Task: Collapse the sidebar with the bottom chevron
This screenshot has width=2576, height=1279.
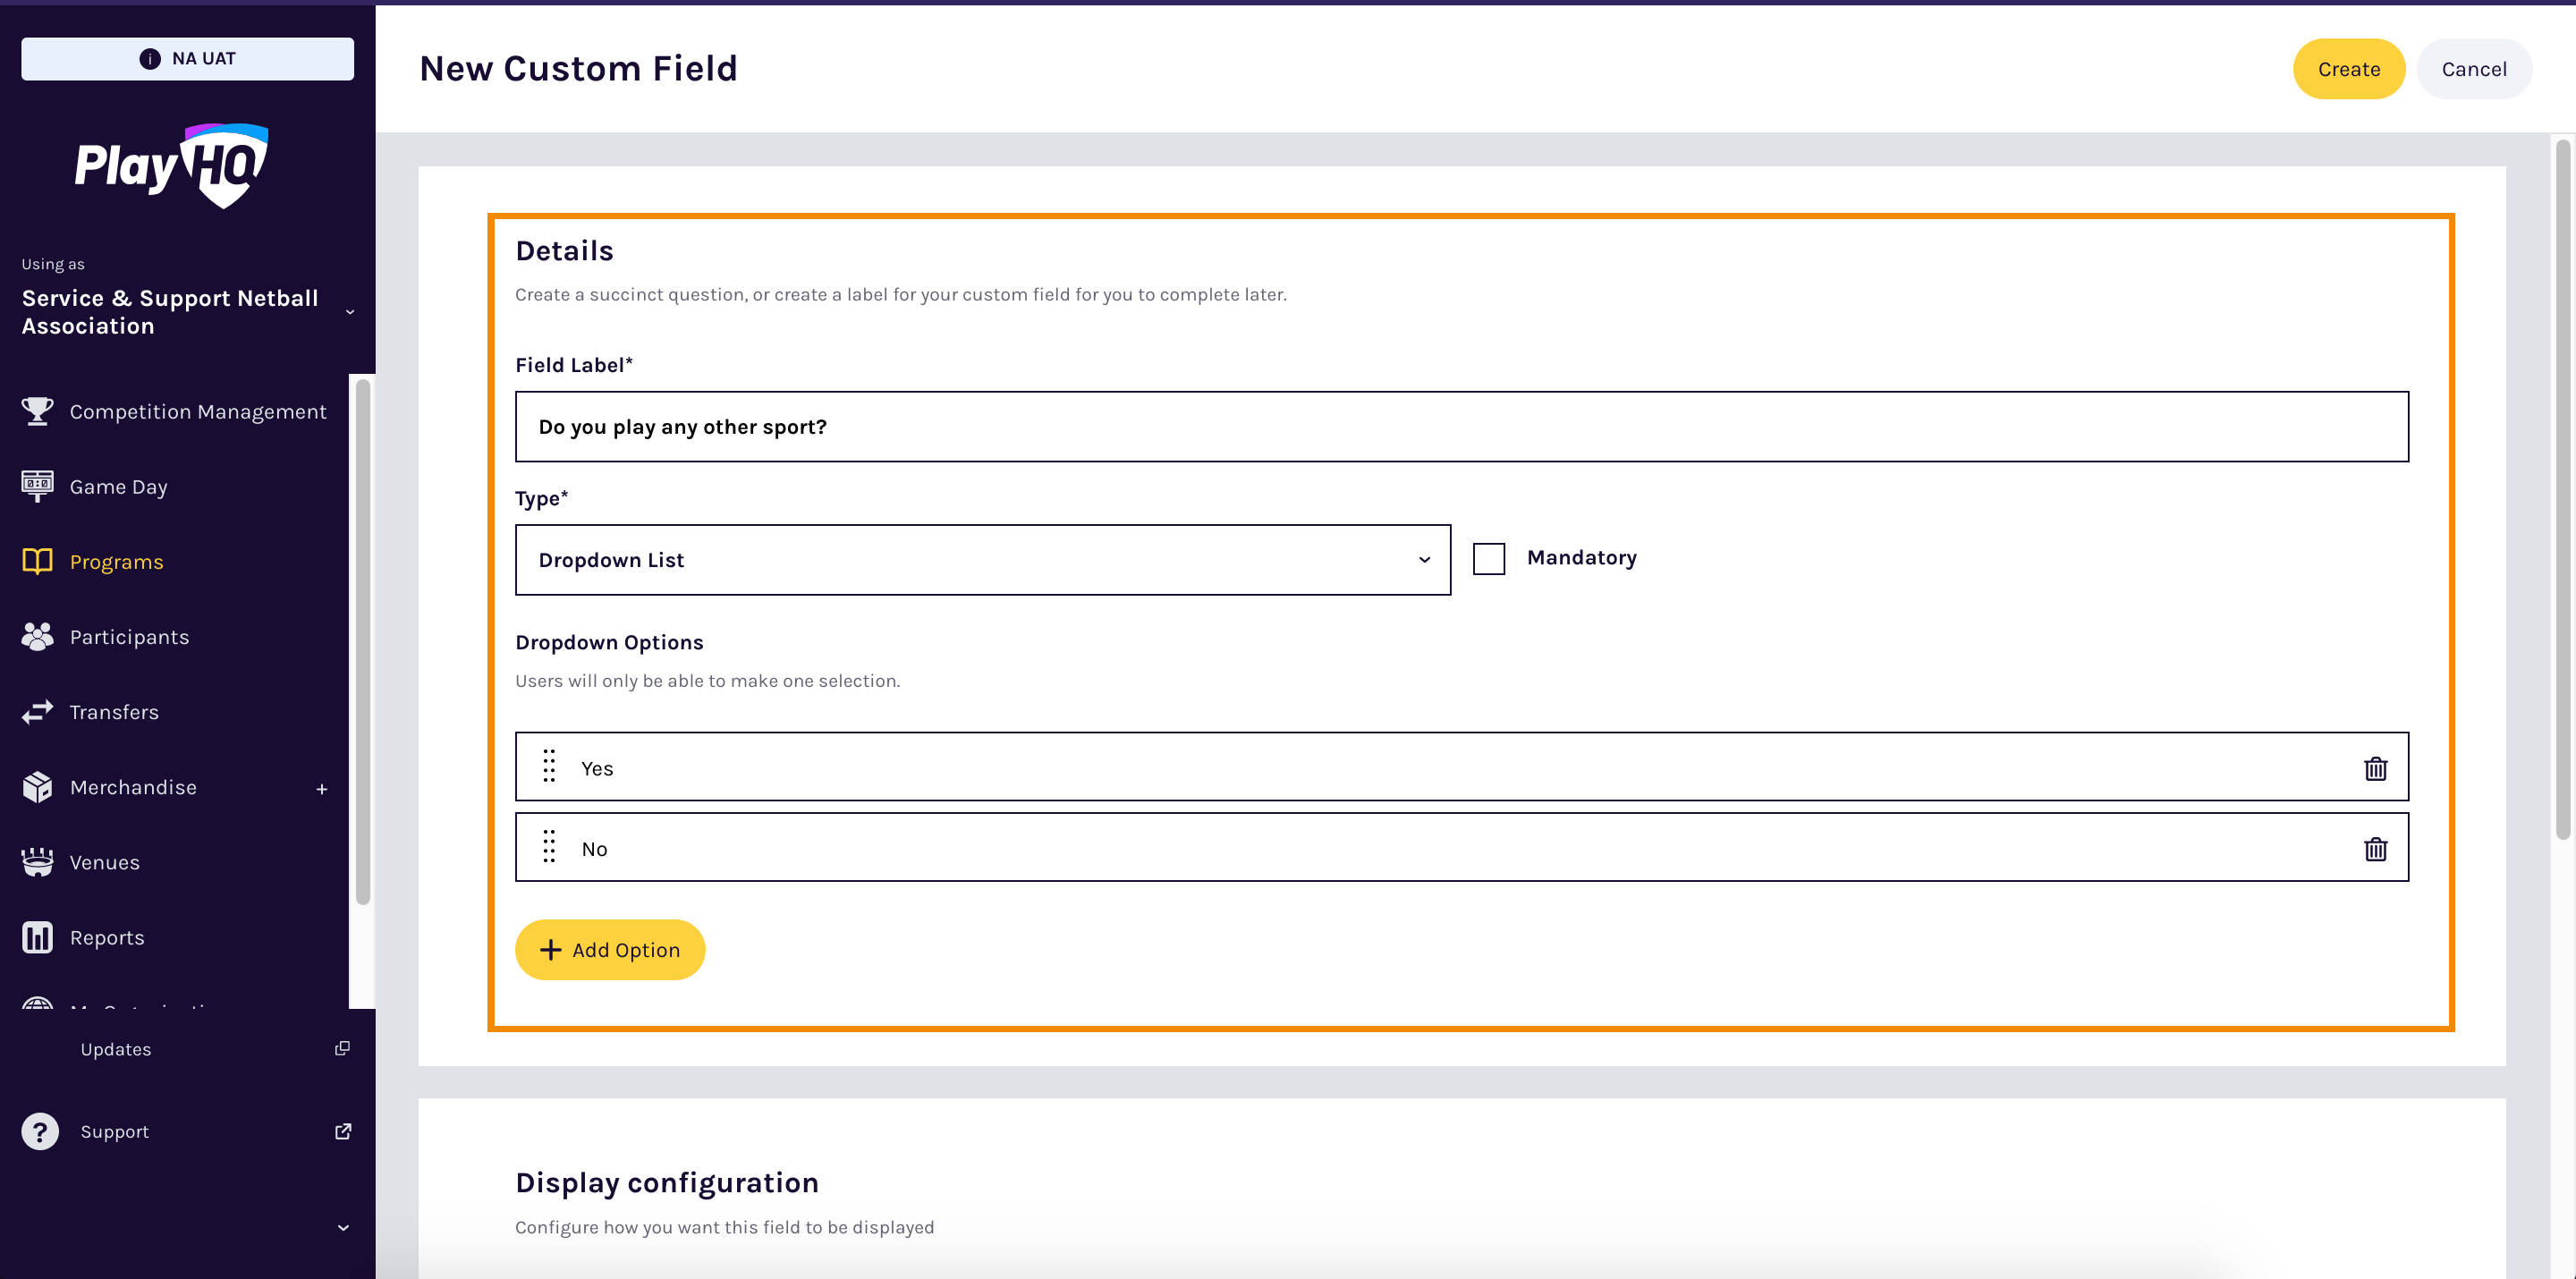Action: click(342, 1227)
